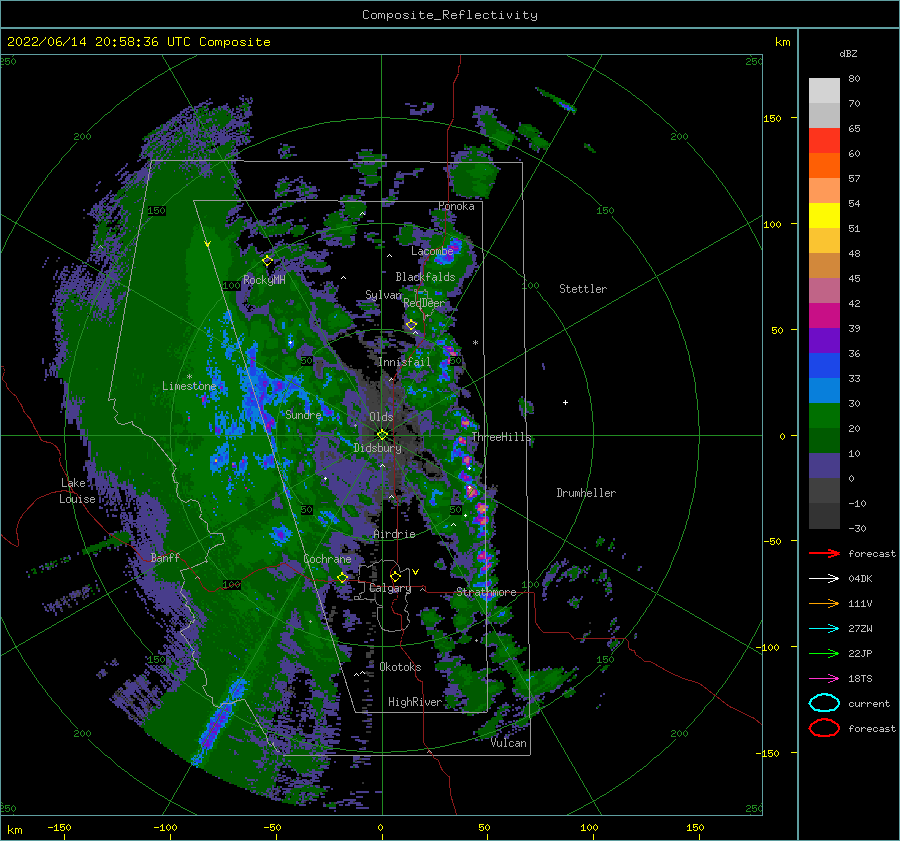Screen dimensions: 900x841
Task: Select the magenta 18TS arrow in legend
Action: pyautogui.click(x=825, y=679)
